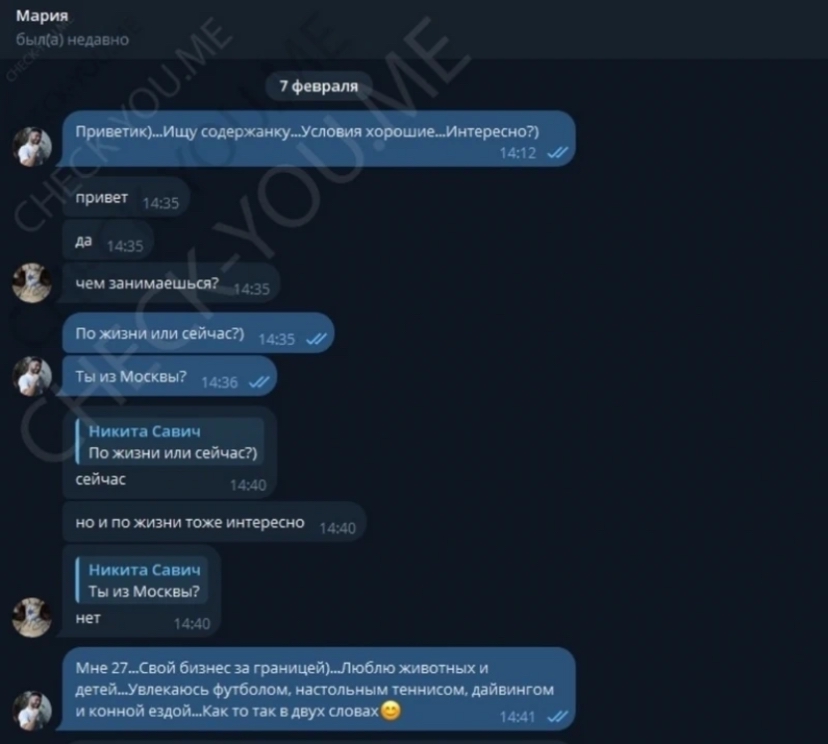Viewport: 828px width, 744px height.
Task: Open avatar beside 'чем занимаешься?' message
Action: click(x=32, y=283)
